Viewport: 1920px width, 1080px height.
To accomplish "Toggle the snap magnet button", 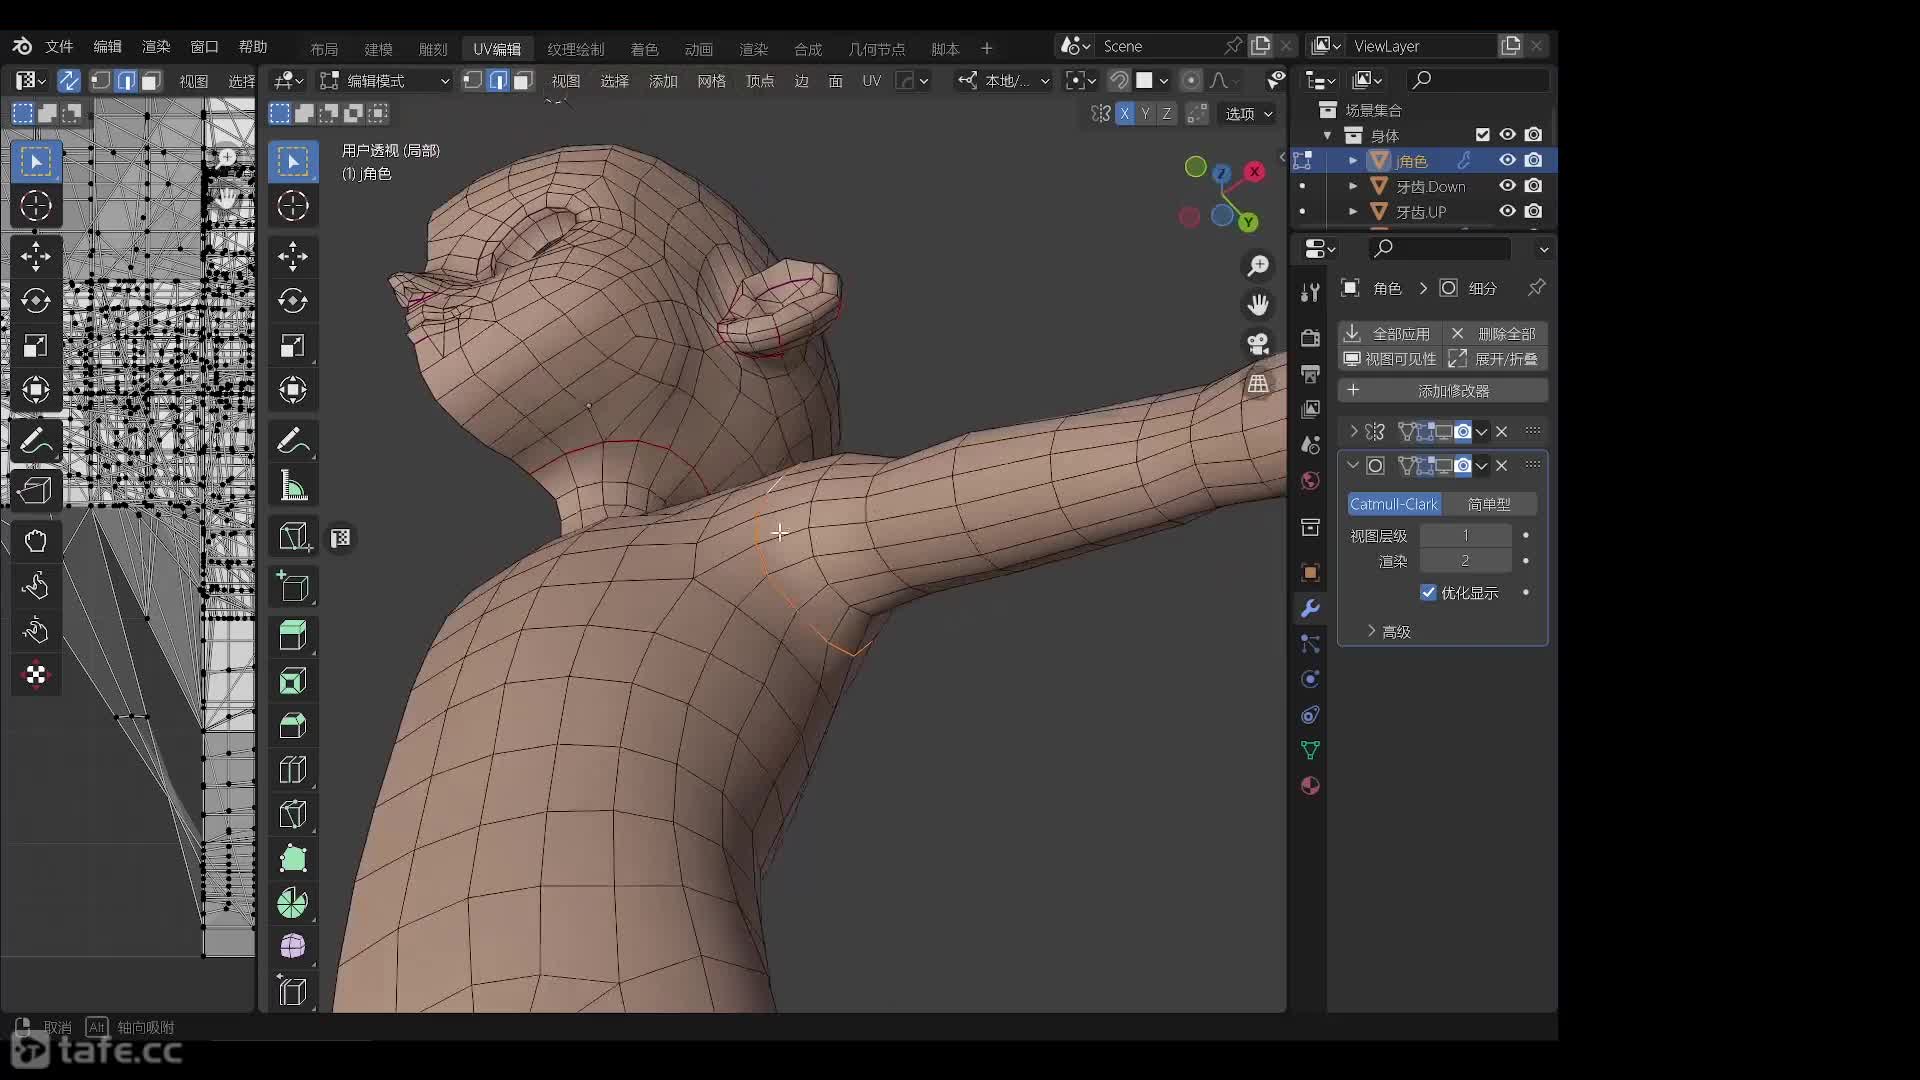I will tap(1119, 81).
